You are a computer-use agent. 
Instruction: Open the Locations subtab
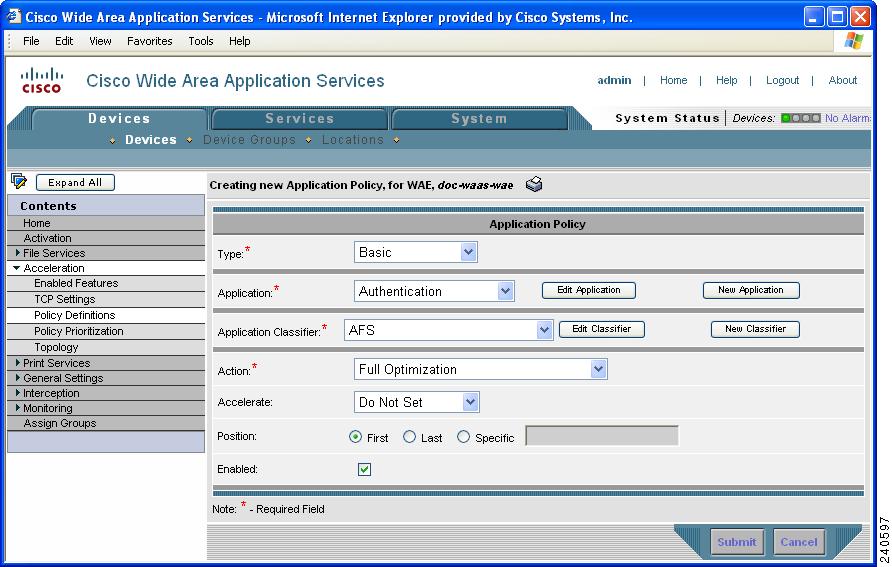[x=353, y=140]
